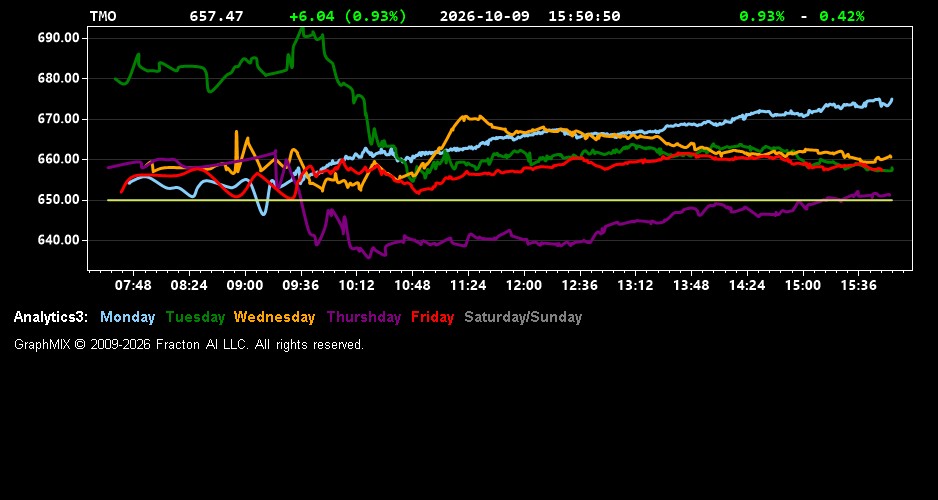Click the 10:48 time axis label
The width and height of the screenshot is (938, 500).
coord(412,285)
